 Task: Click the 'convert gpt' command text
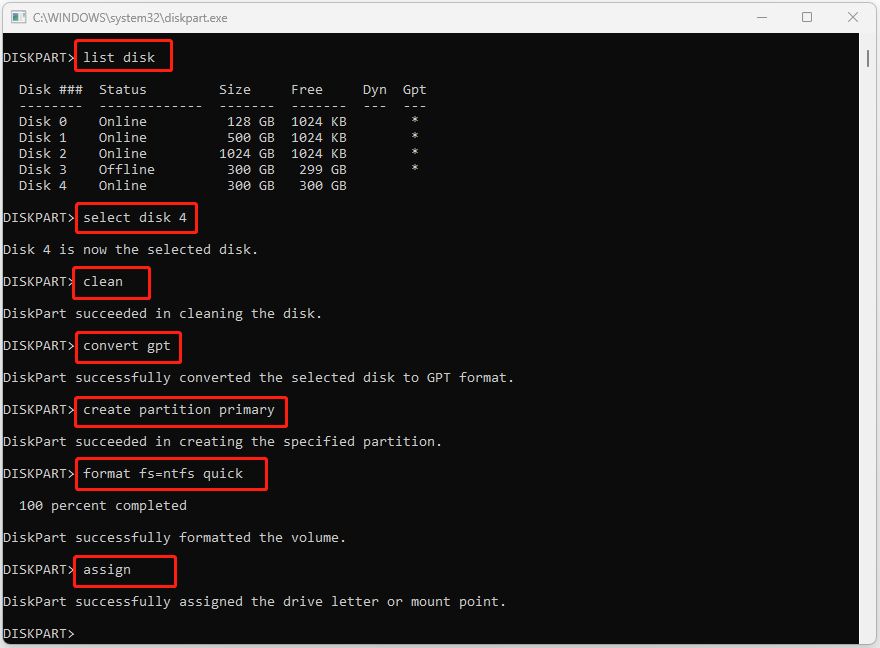[x=127, y=346]
